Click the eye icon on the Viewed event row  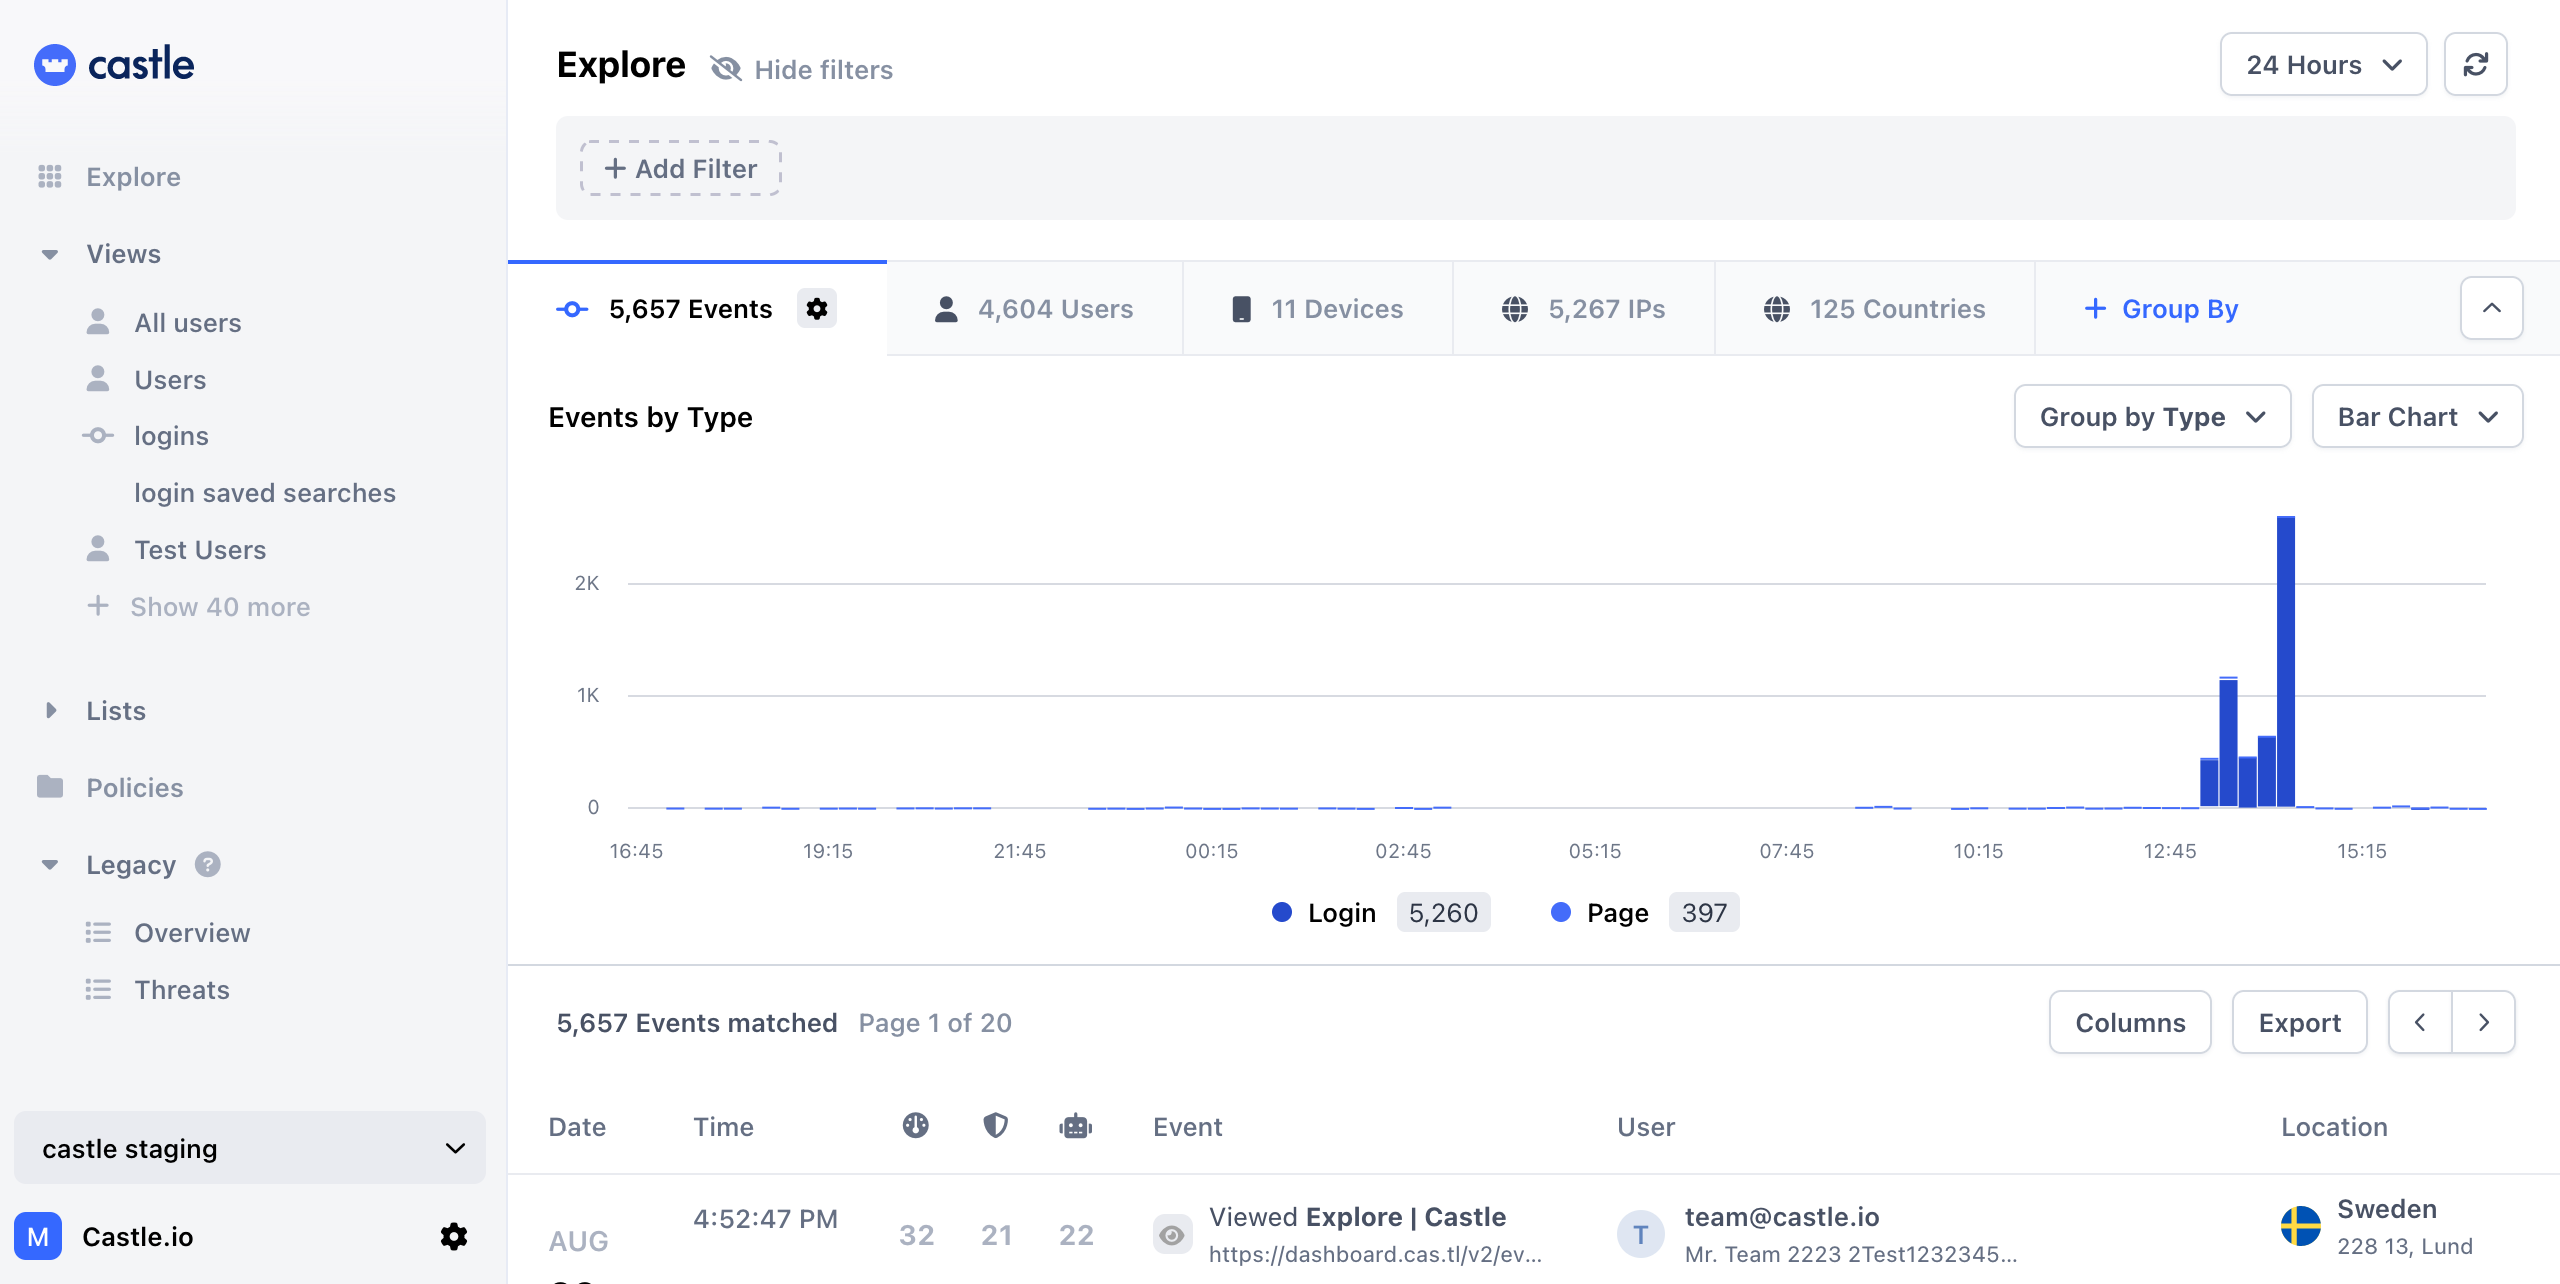1172,1235
